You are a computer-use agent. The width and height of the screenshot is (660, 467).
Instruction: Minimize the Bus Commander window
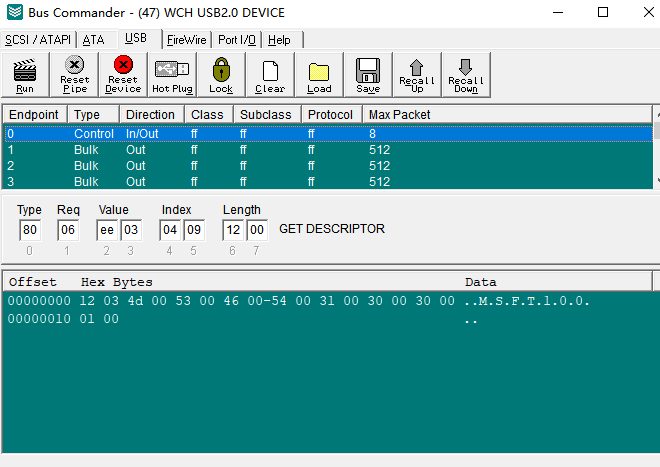click(x=558, y=12)
